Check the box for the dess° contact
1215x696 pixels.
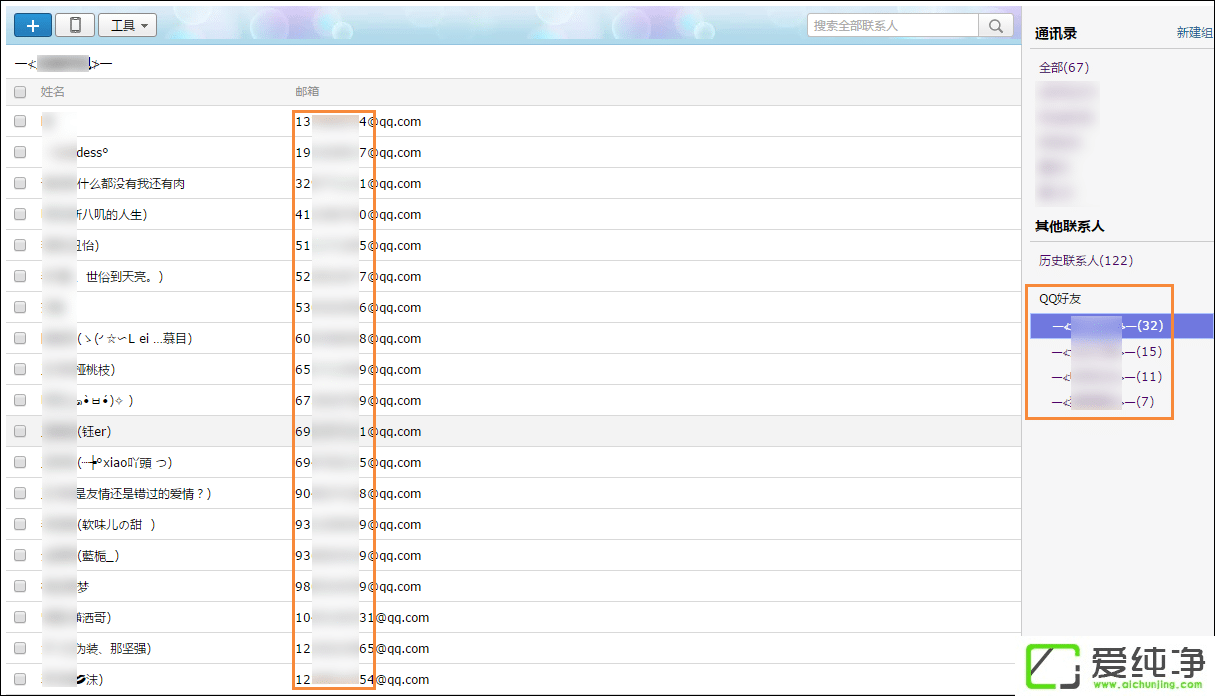(x=20, y=153)
